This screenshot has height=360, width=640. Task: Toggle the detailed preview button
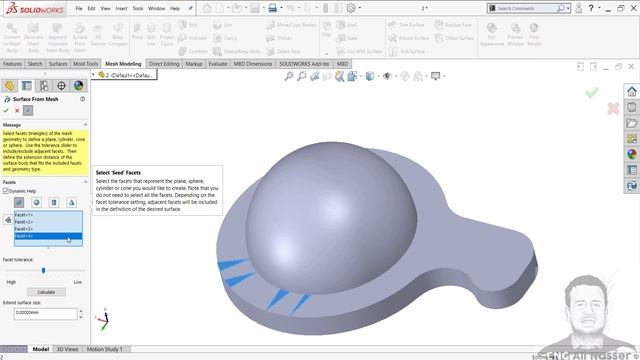tap(28, 111)
